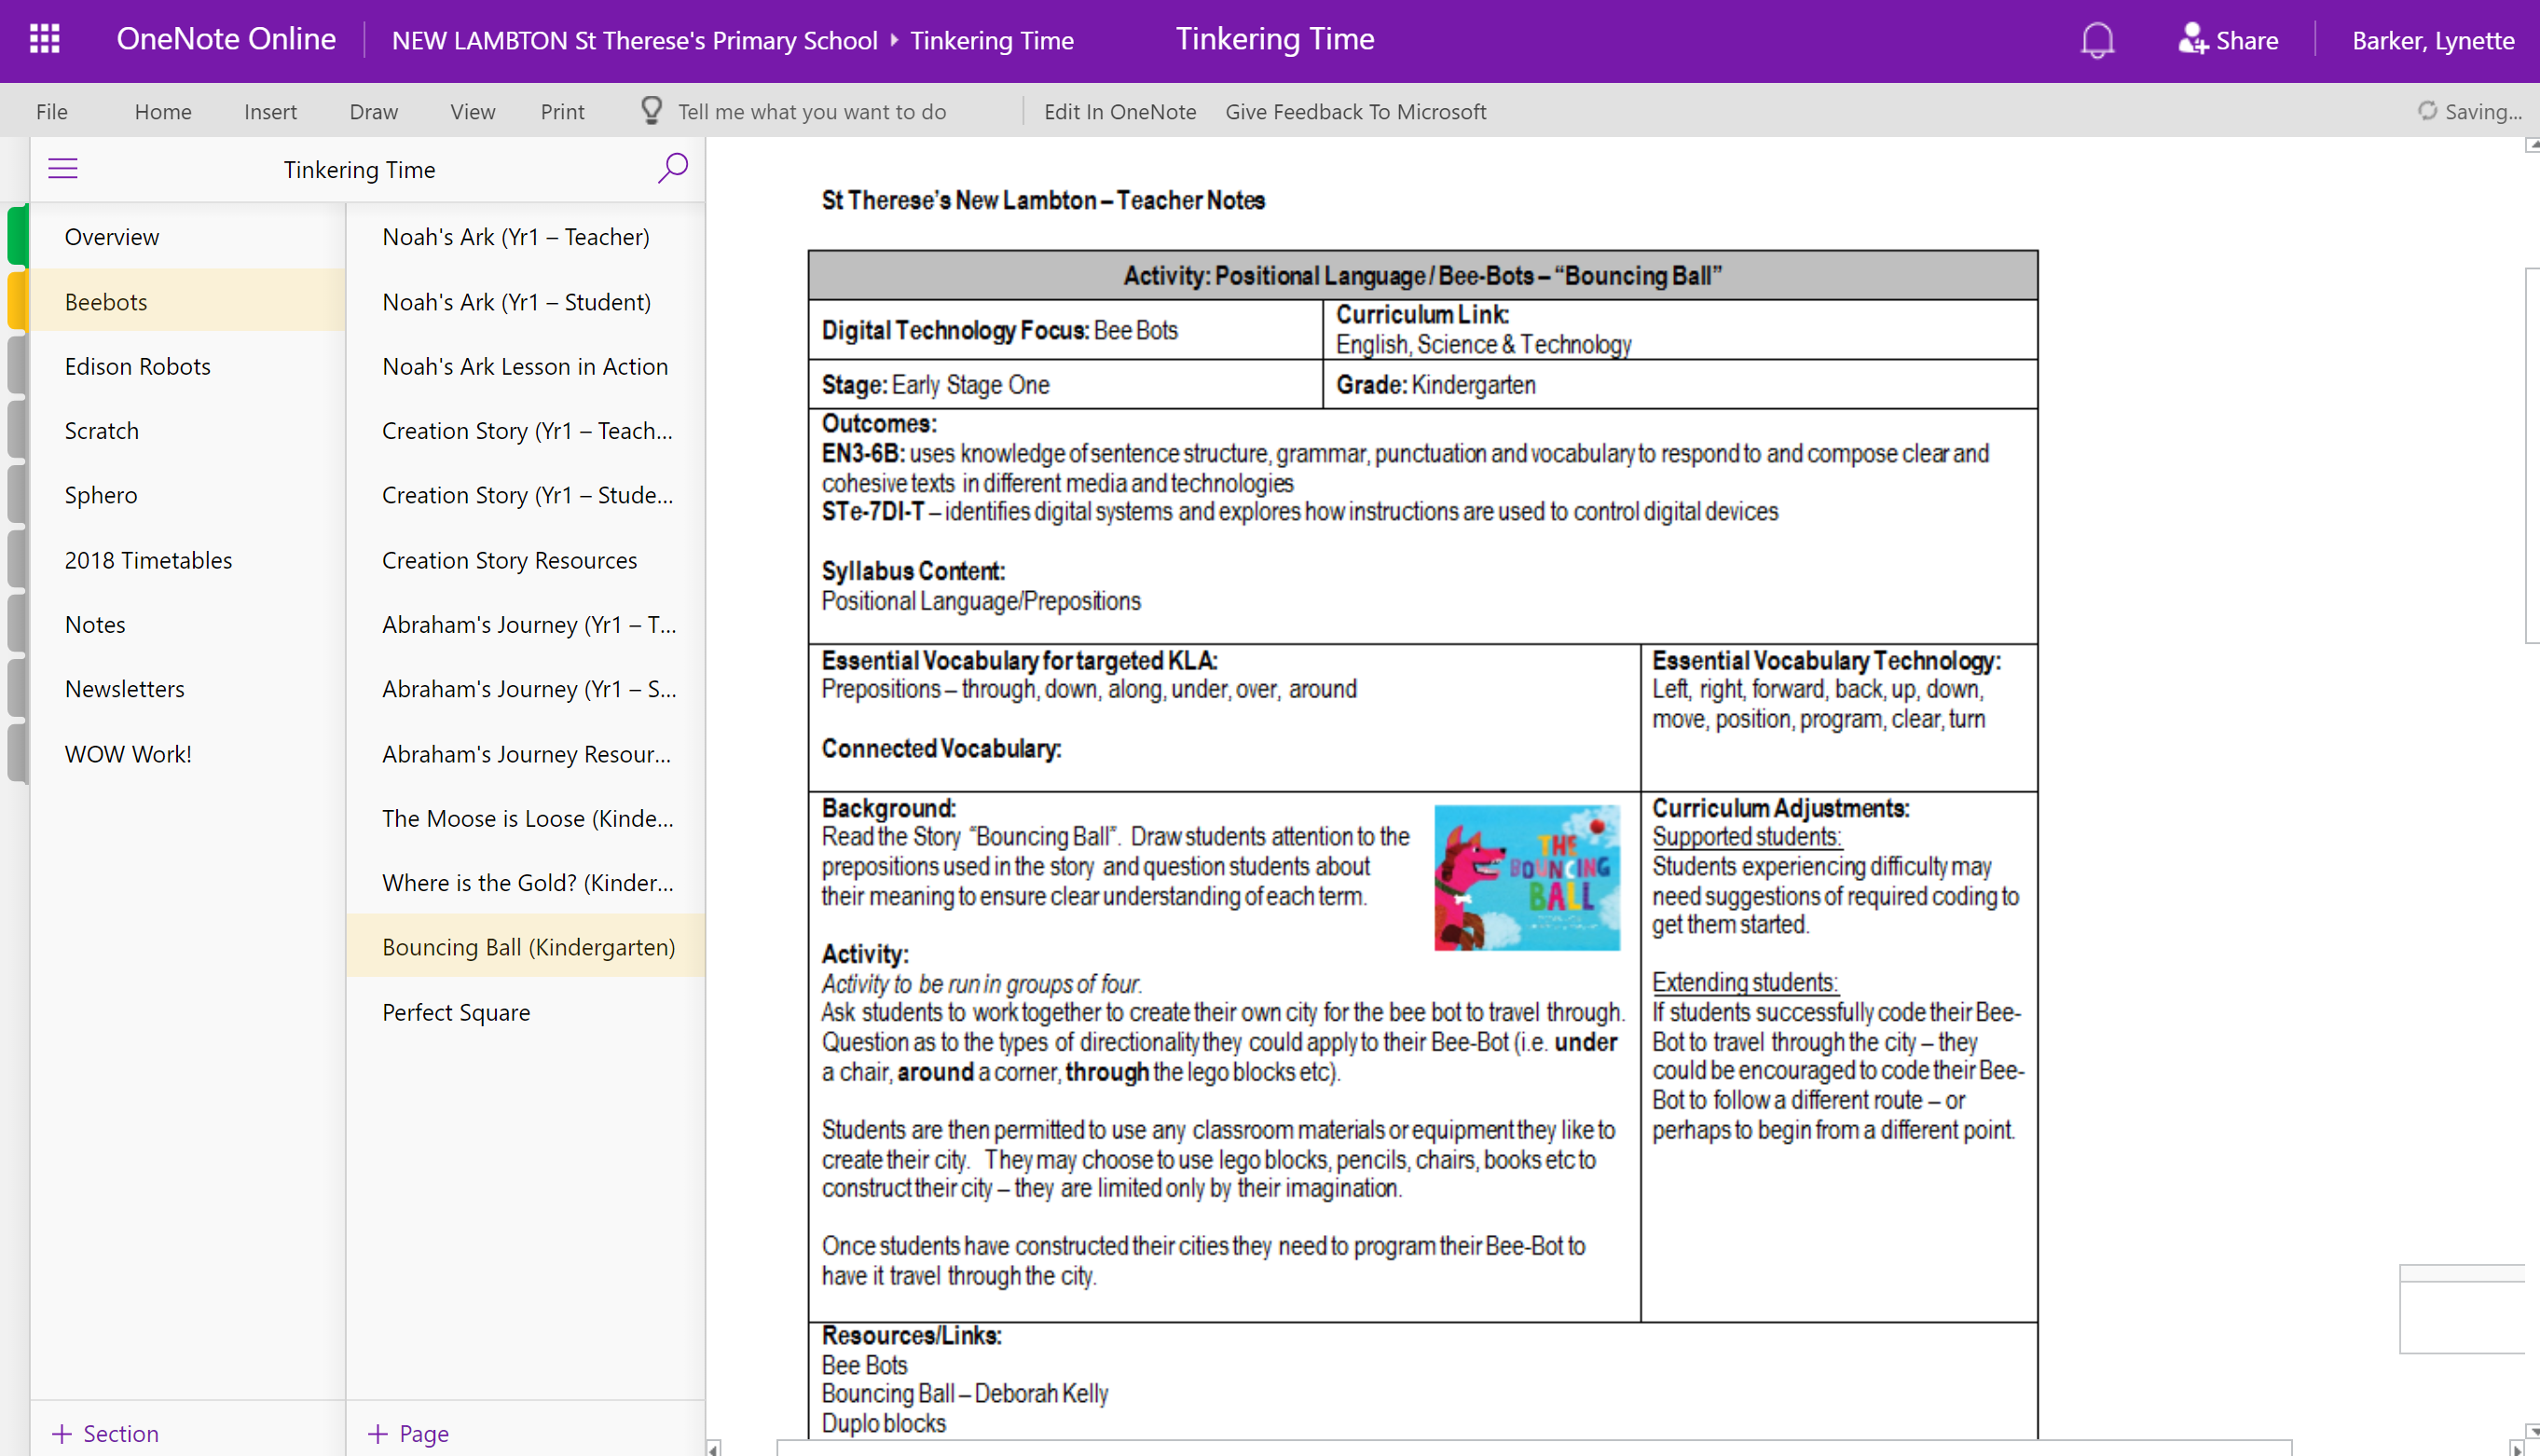The width and height of the screenshot is (2540, 1456).
Task: Open the File menu
Action: [x=52, y=111]
